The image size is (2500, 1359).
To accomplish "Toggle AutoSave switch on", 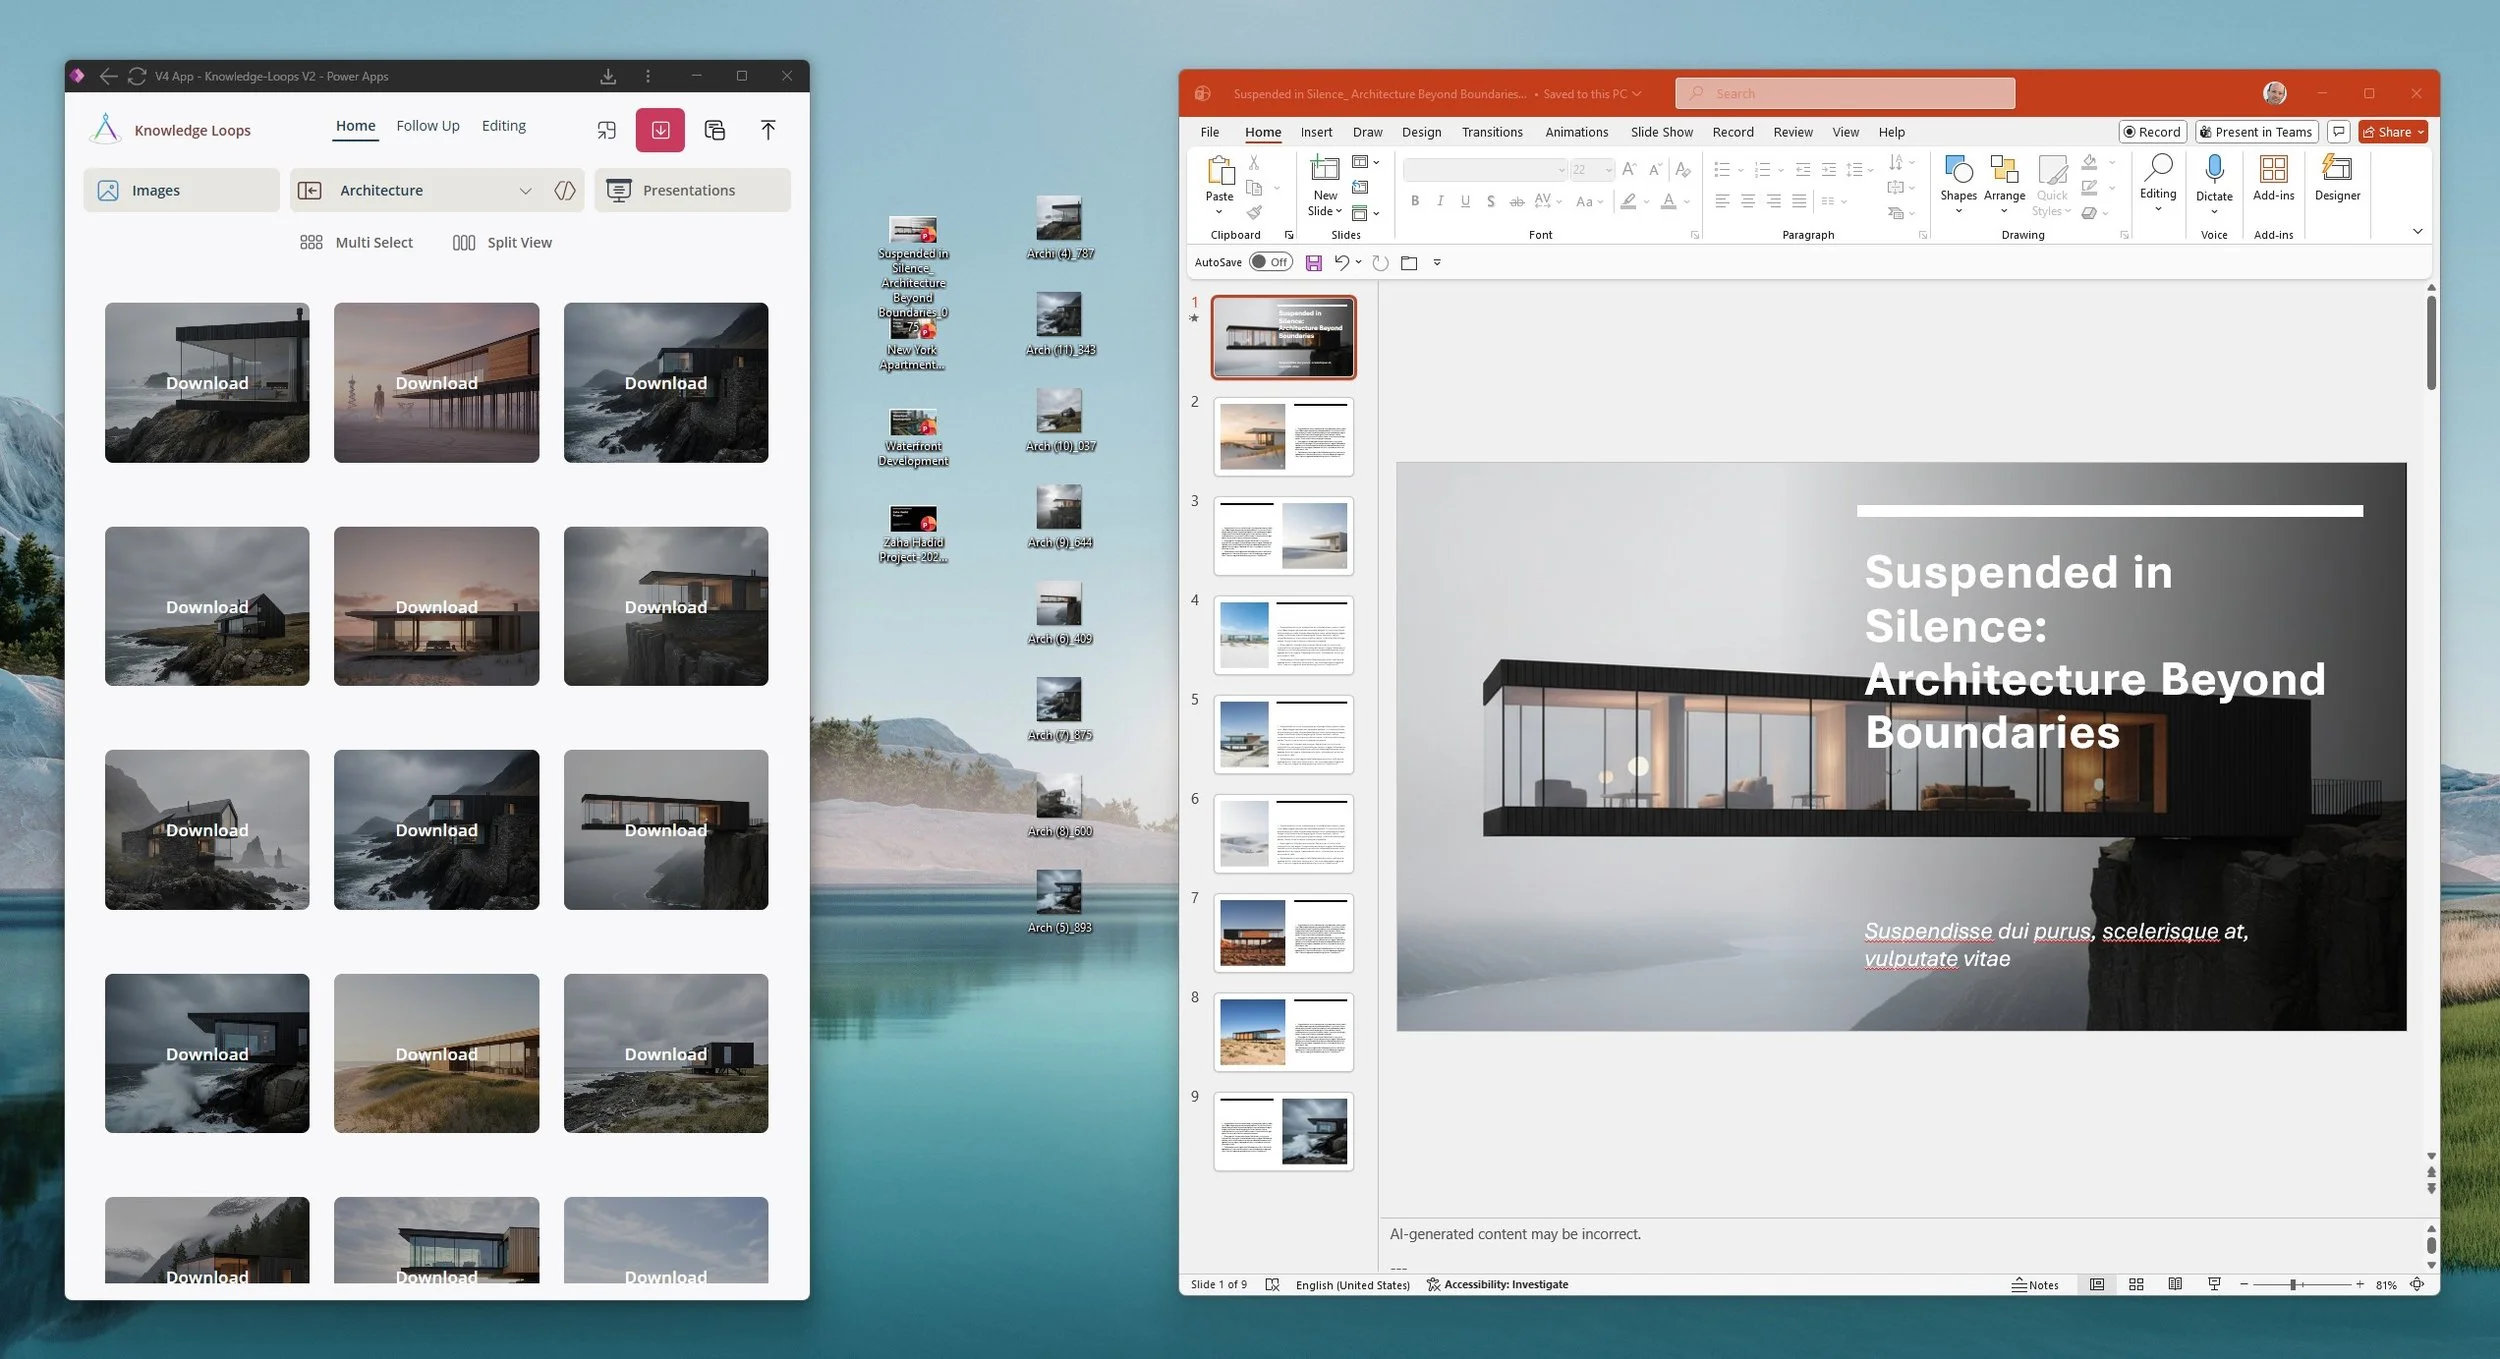I will click(x=1271, y=262).
